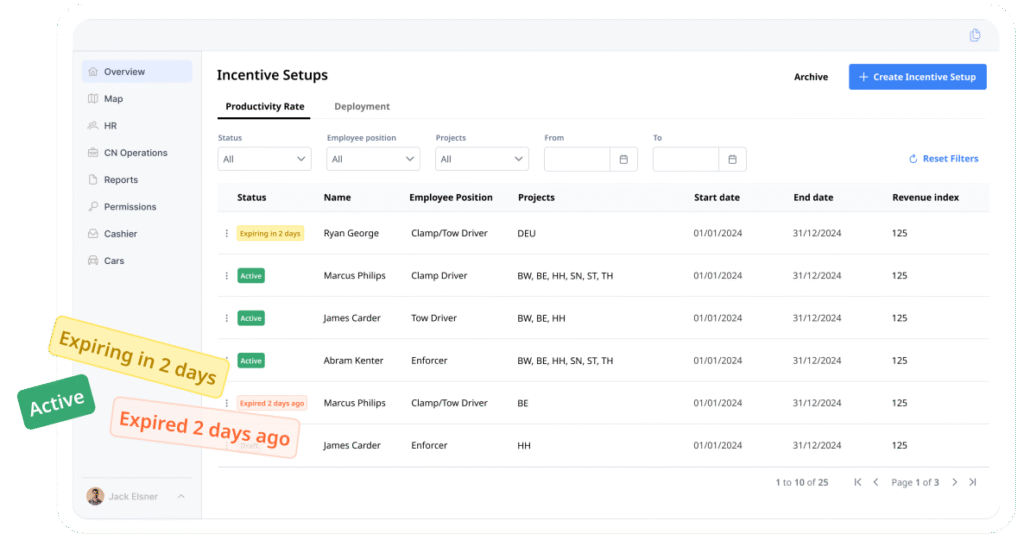Open the Cars sidebar section

click(114, 261)
